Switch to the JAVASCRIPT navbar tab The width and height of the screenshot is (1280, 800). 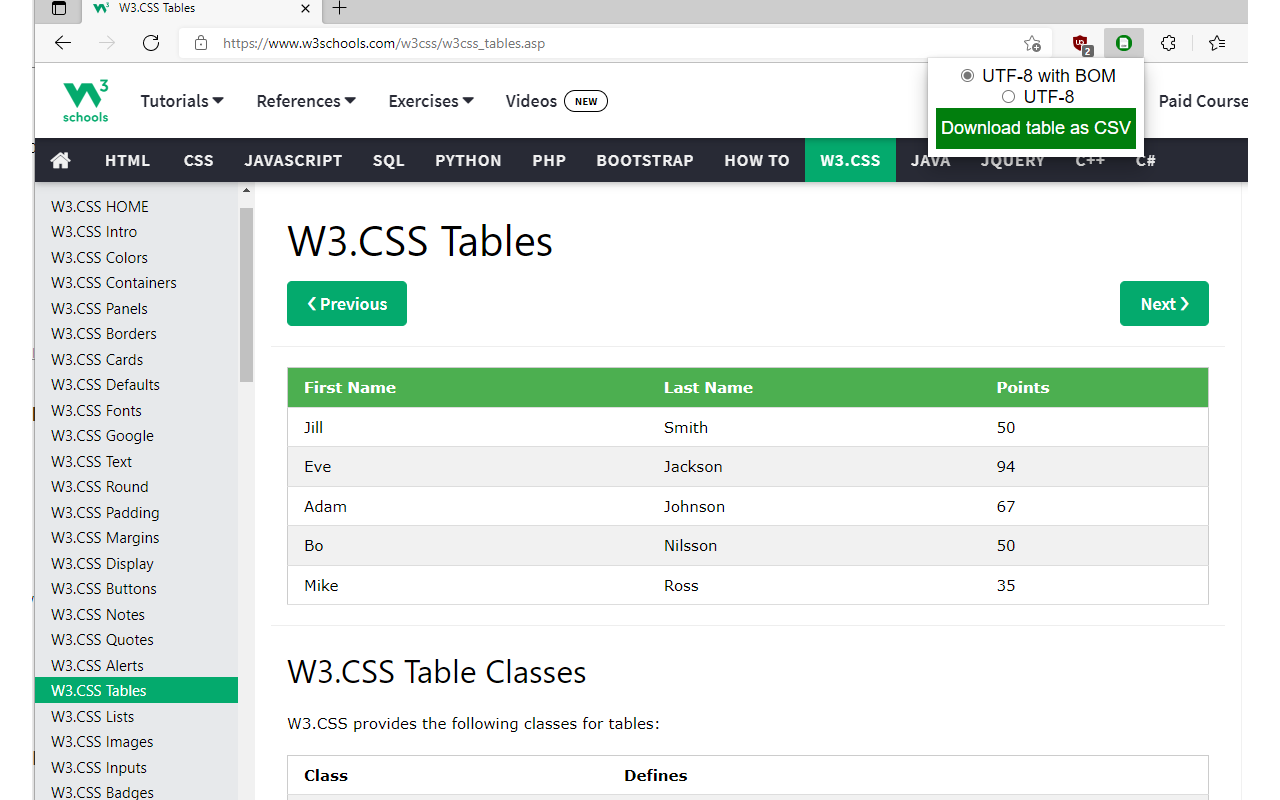point(293,160)
